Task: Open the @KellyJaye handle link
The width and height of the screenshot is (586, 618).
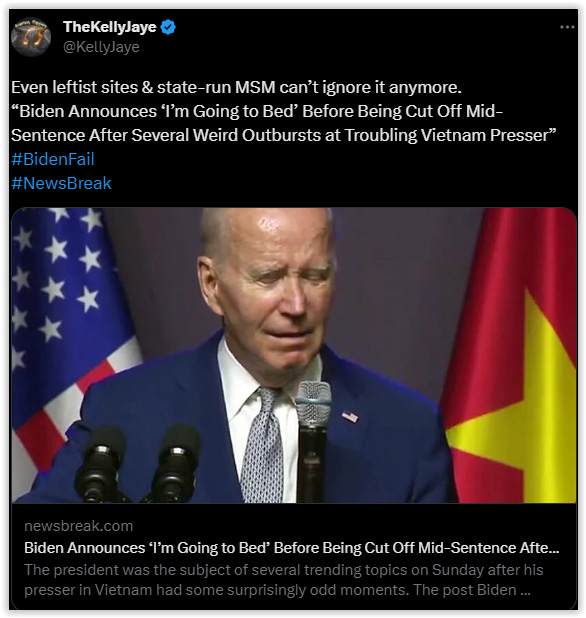Action: click(x=101, y=47)
